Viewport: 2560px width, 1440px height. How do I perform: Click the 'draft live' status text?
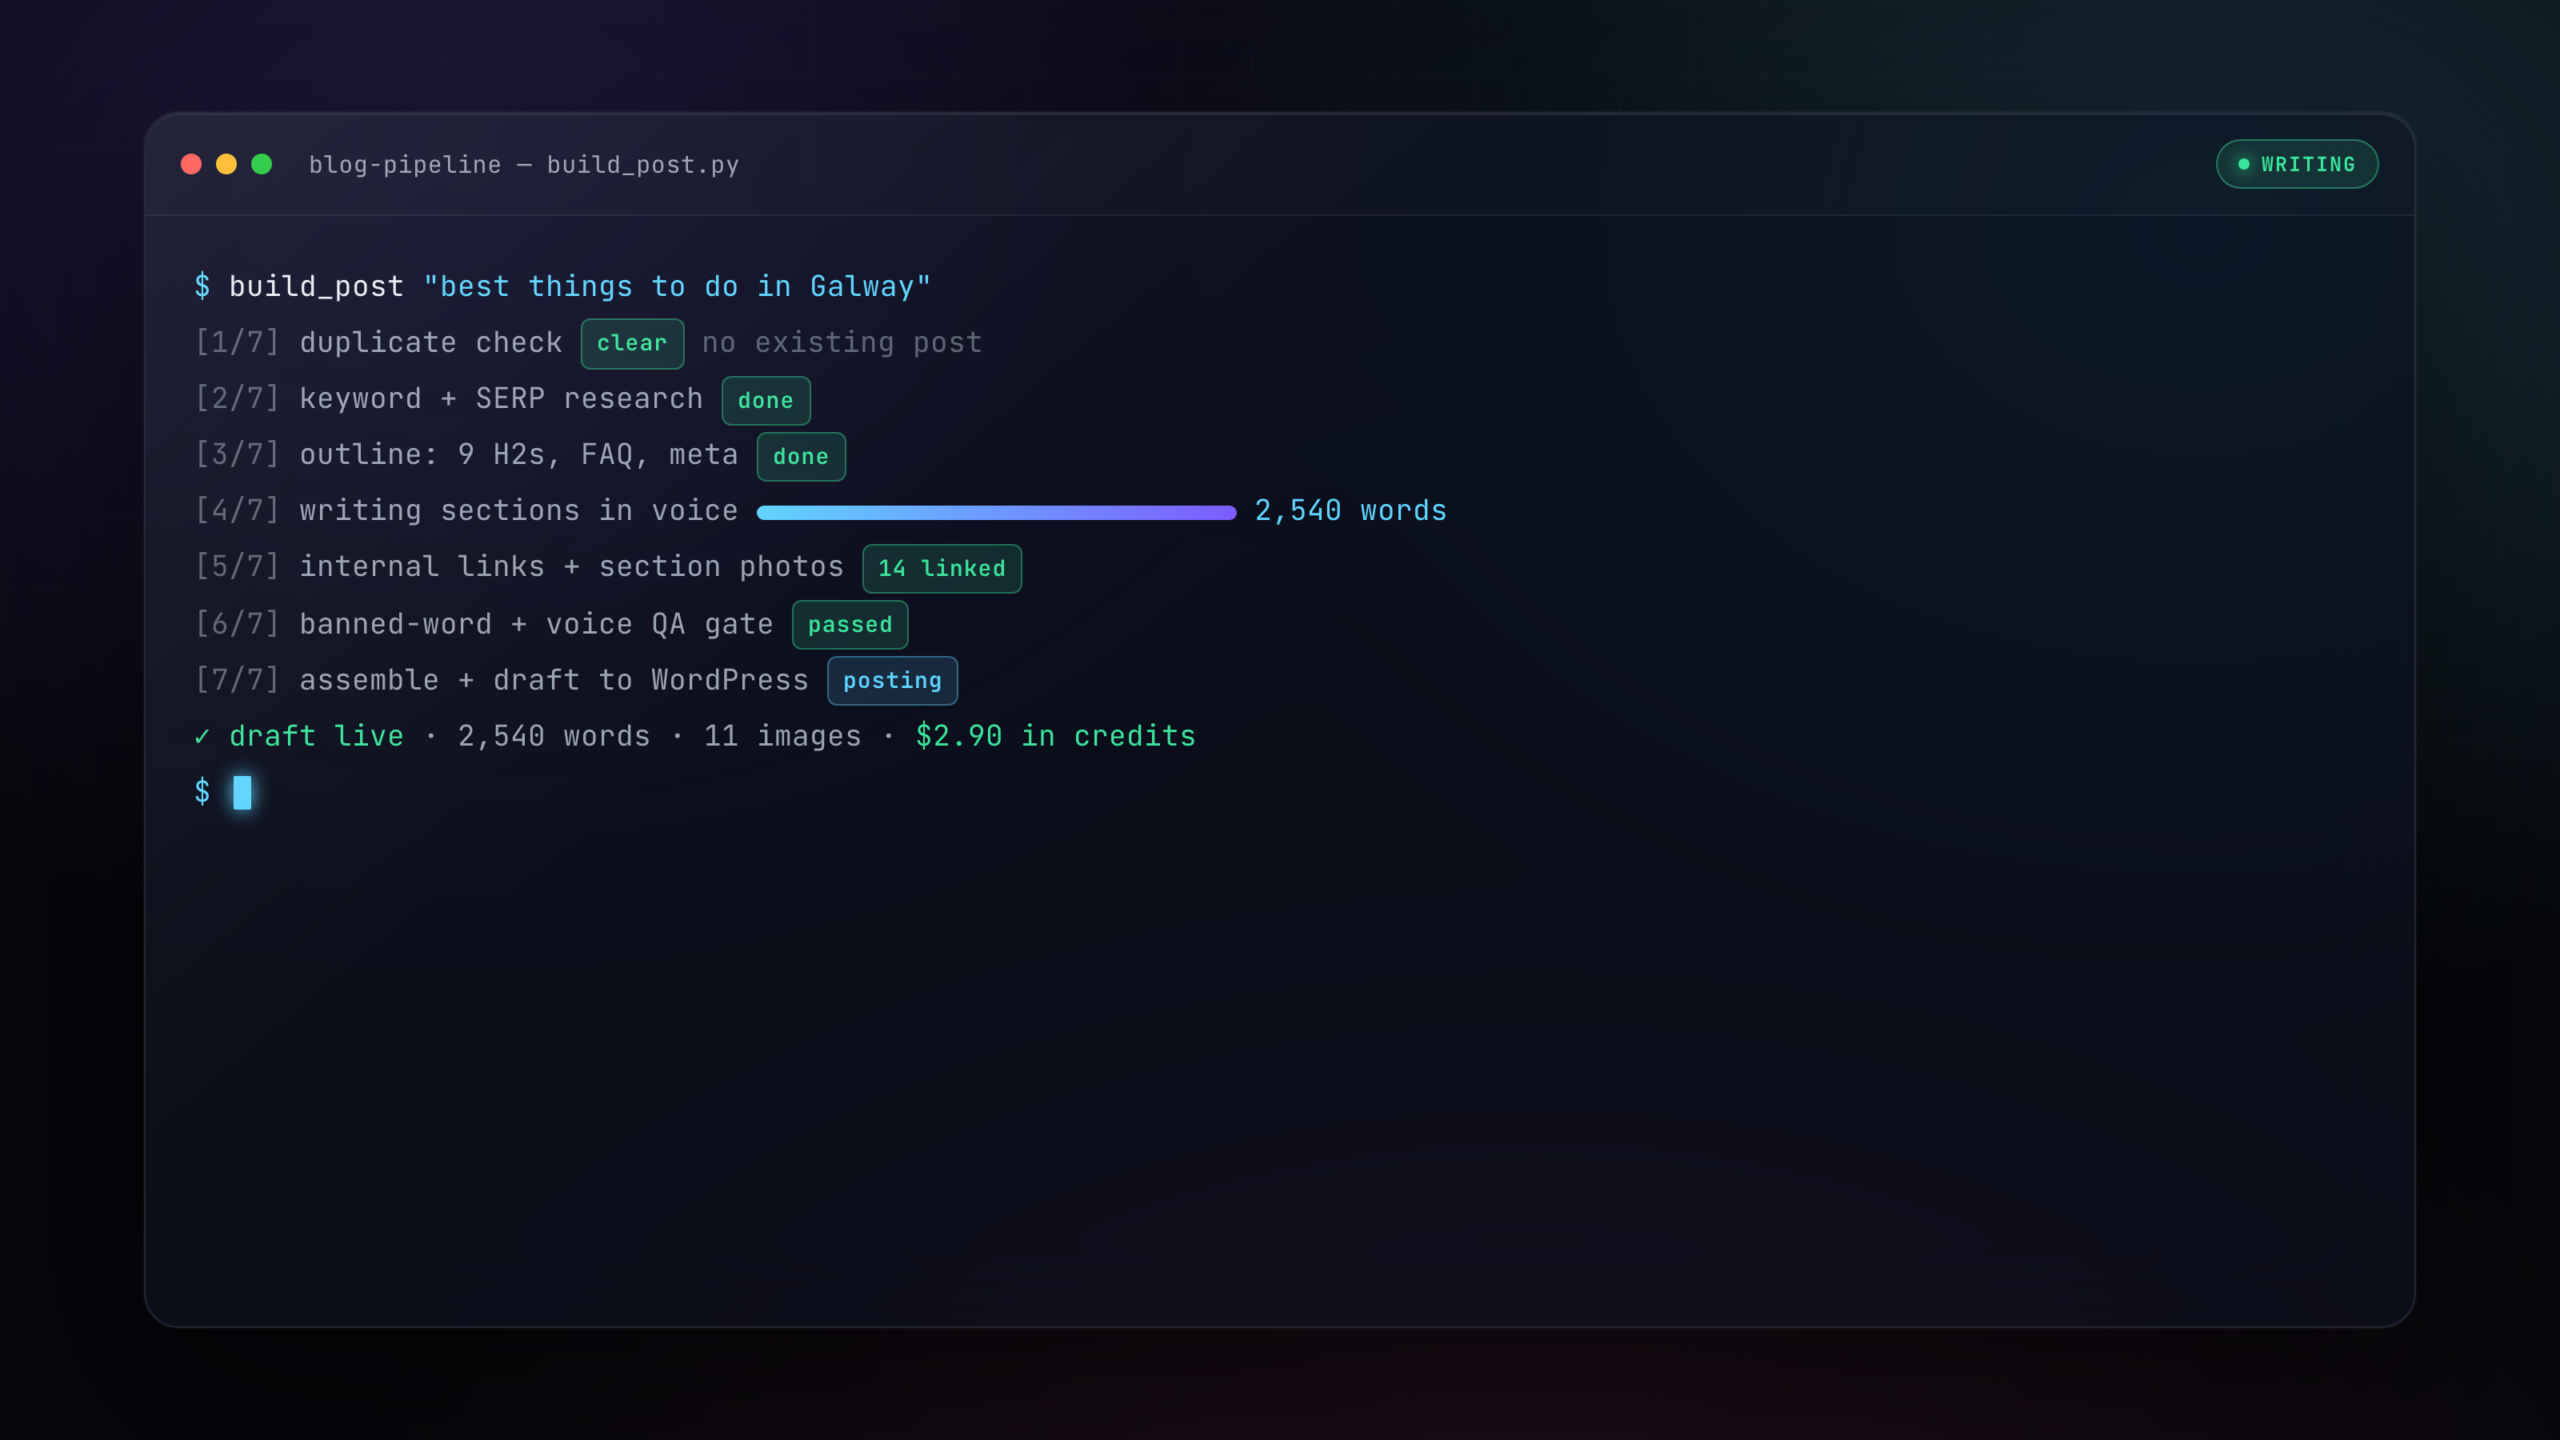(x=316, y=736)
